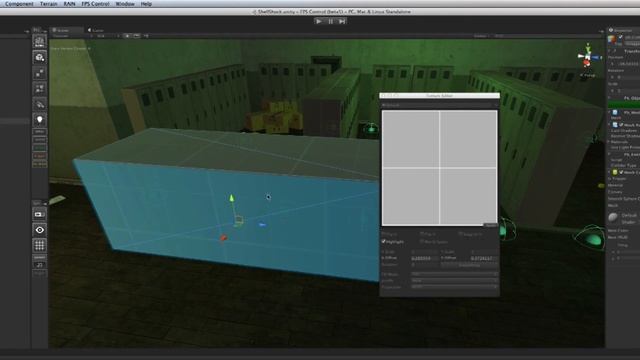
Task: Click the camera-shaped icon in lower left toolbar
Action: coord(40,214)
